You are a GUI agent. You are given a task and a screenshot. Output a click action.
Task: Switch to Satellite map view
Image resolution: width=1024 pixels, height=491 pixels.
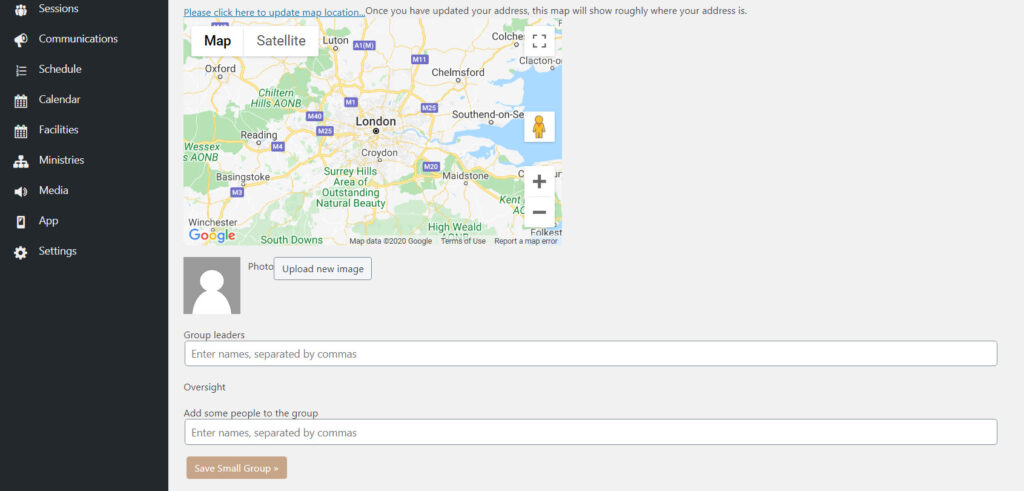(x=281, y=41)
